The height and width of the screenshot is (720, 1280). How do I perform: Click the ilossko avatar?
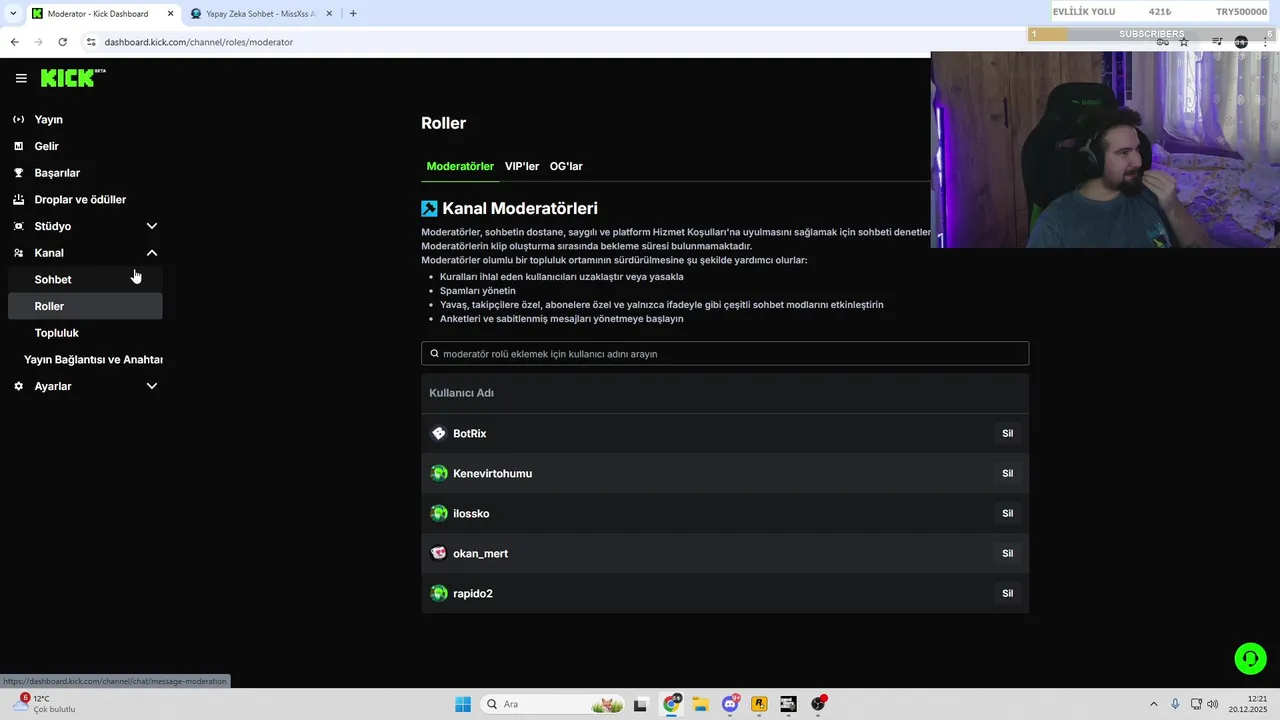coord(438,513)
